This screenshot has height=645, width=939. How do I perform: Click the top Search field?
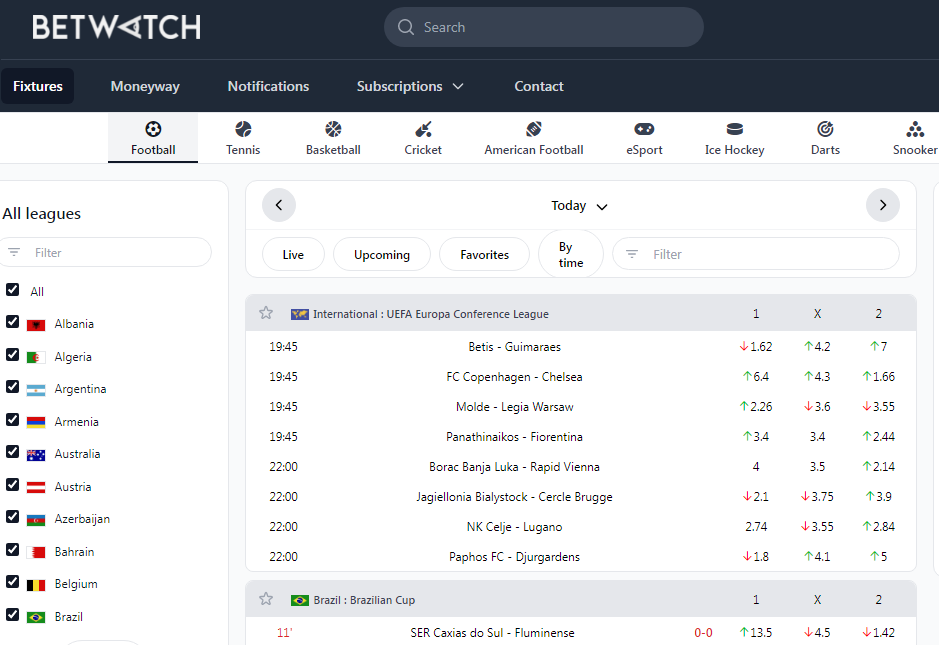click(x=544, y=27)
